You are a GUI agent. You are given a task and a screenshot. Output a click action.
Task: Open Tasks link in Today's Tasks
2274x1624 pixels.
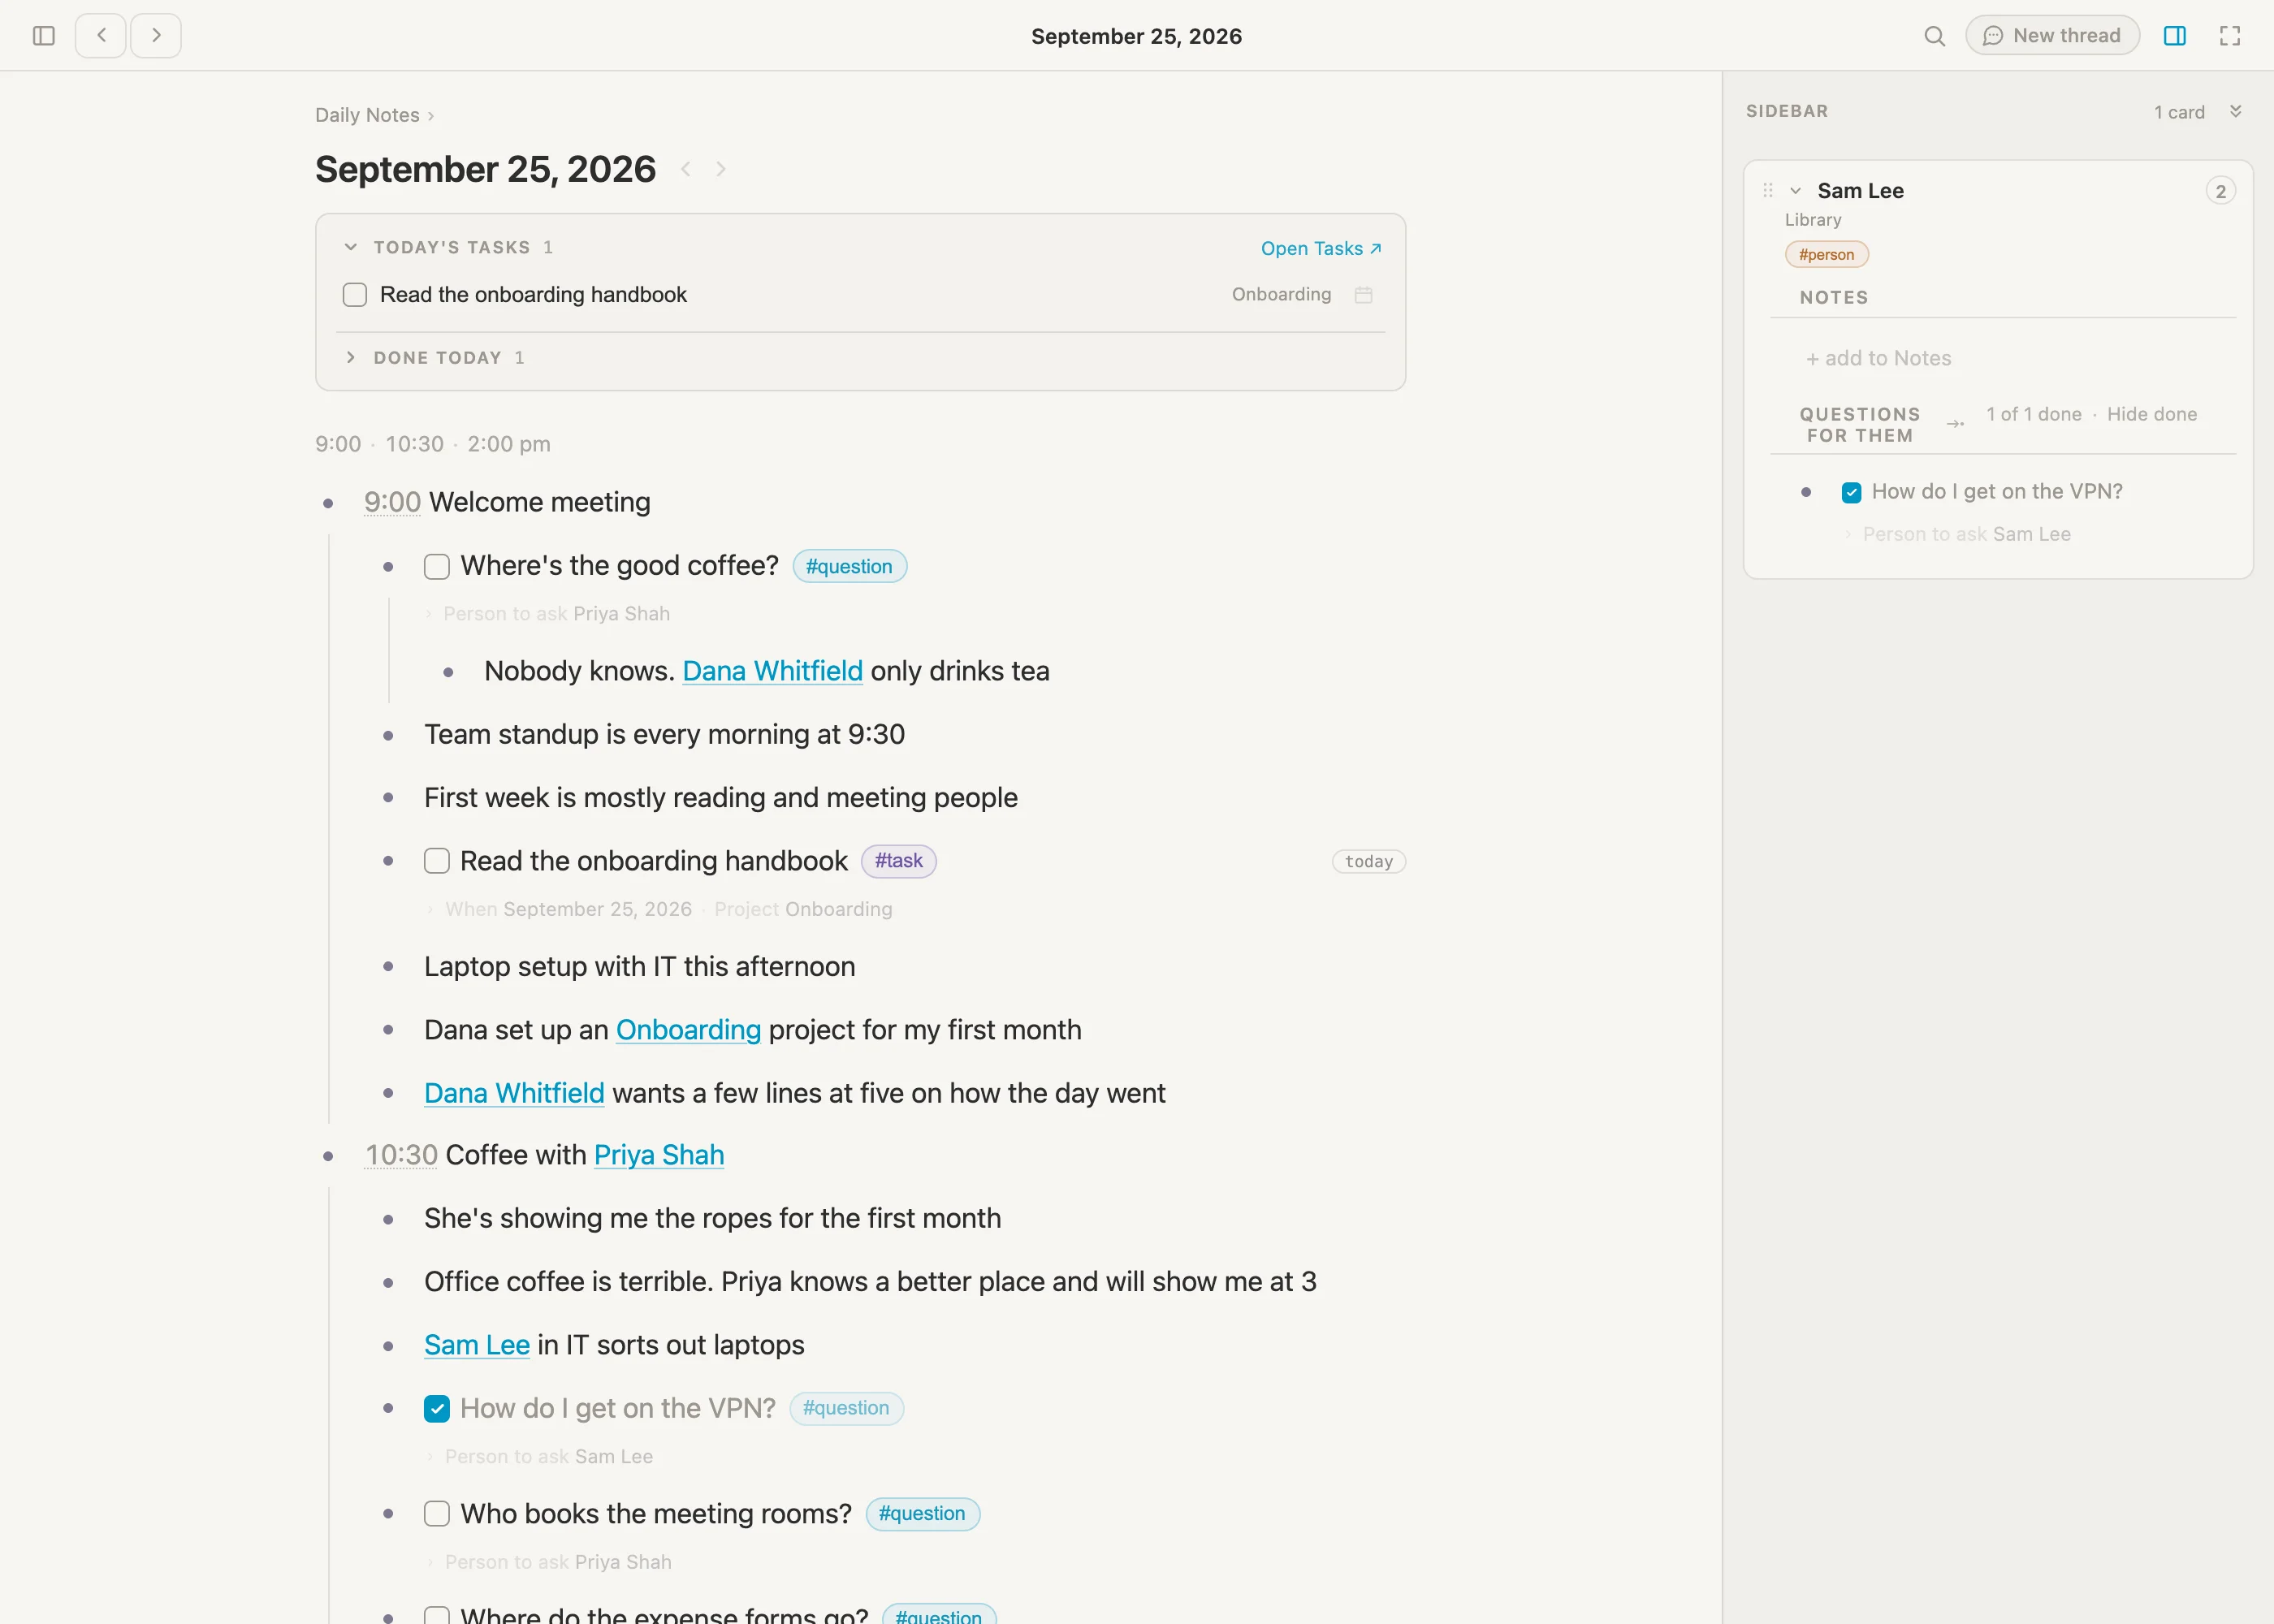point(1320,248)
